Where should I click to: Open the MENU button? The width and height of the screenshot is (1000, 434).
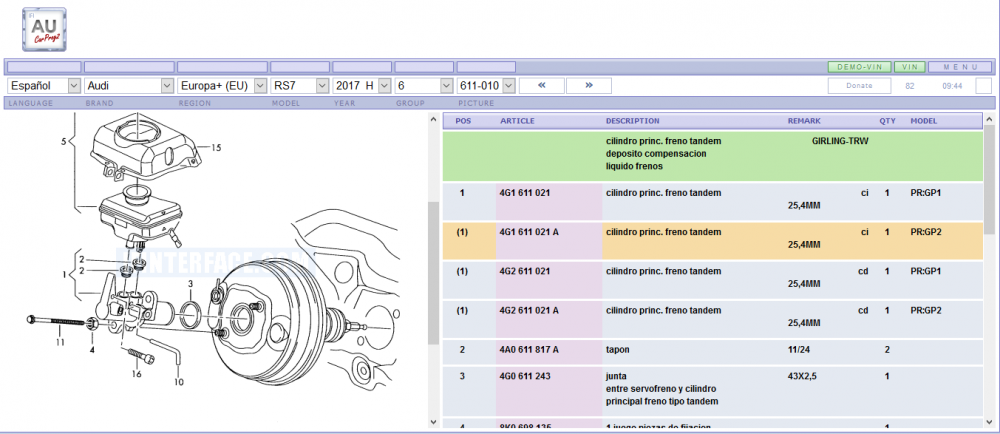click(960, 67)
